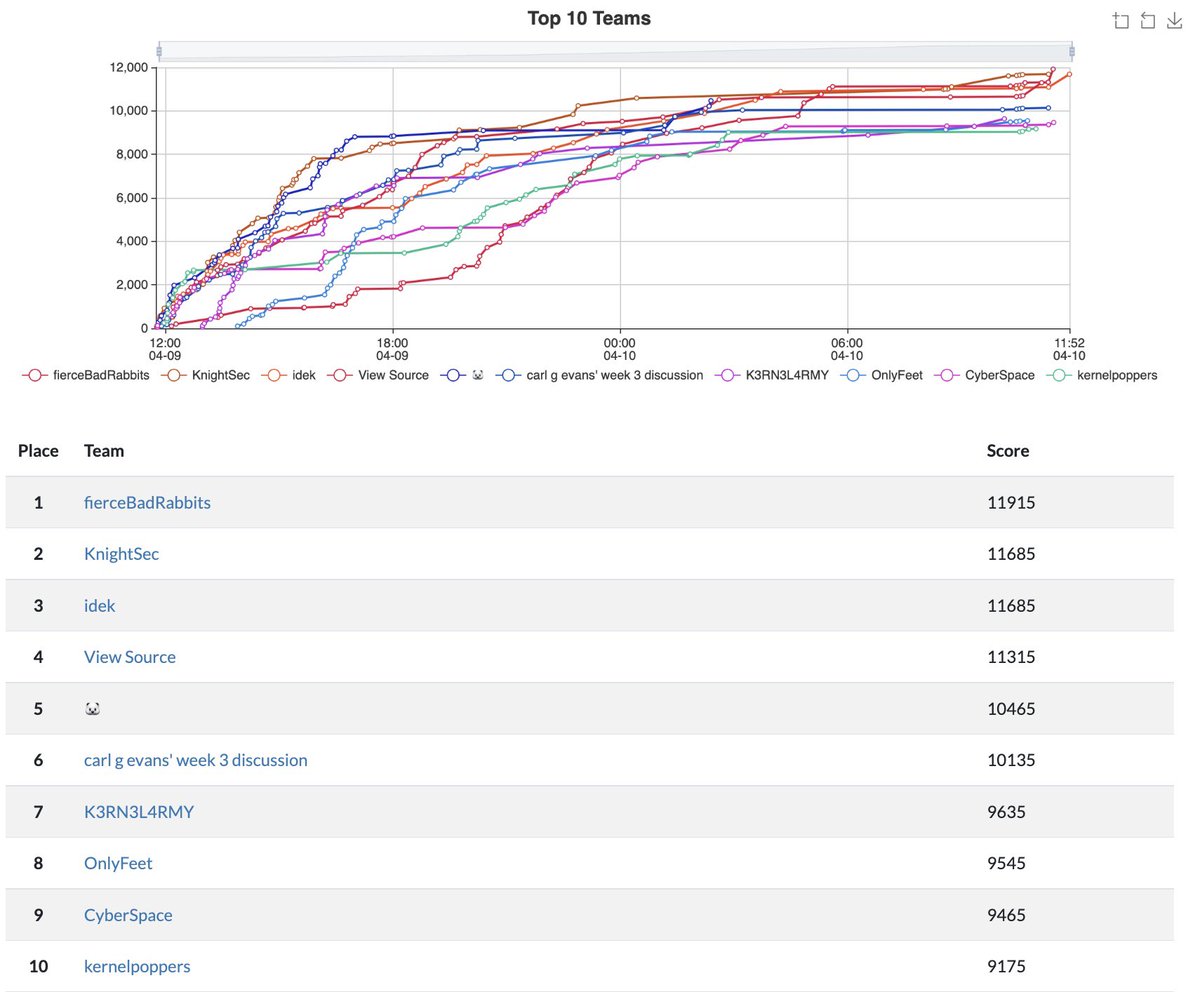The image size is (1200, 992).
Task: Hide kernelpoppers series via chart legend
Action: pos(1101,375)
